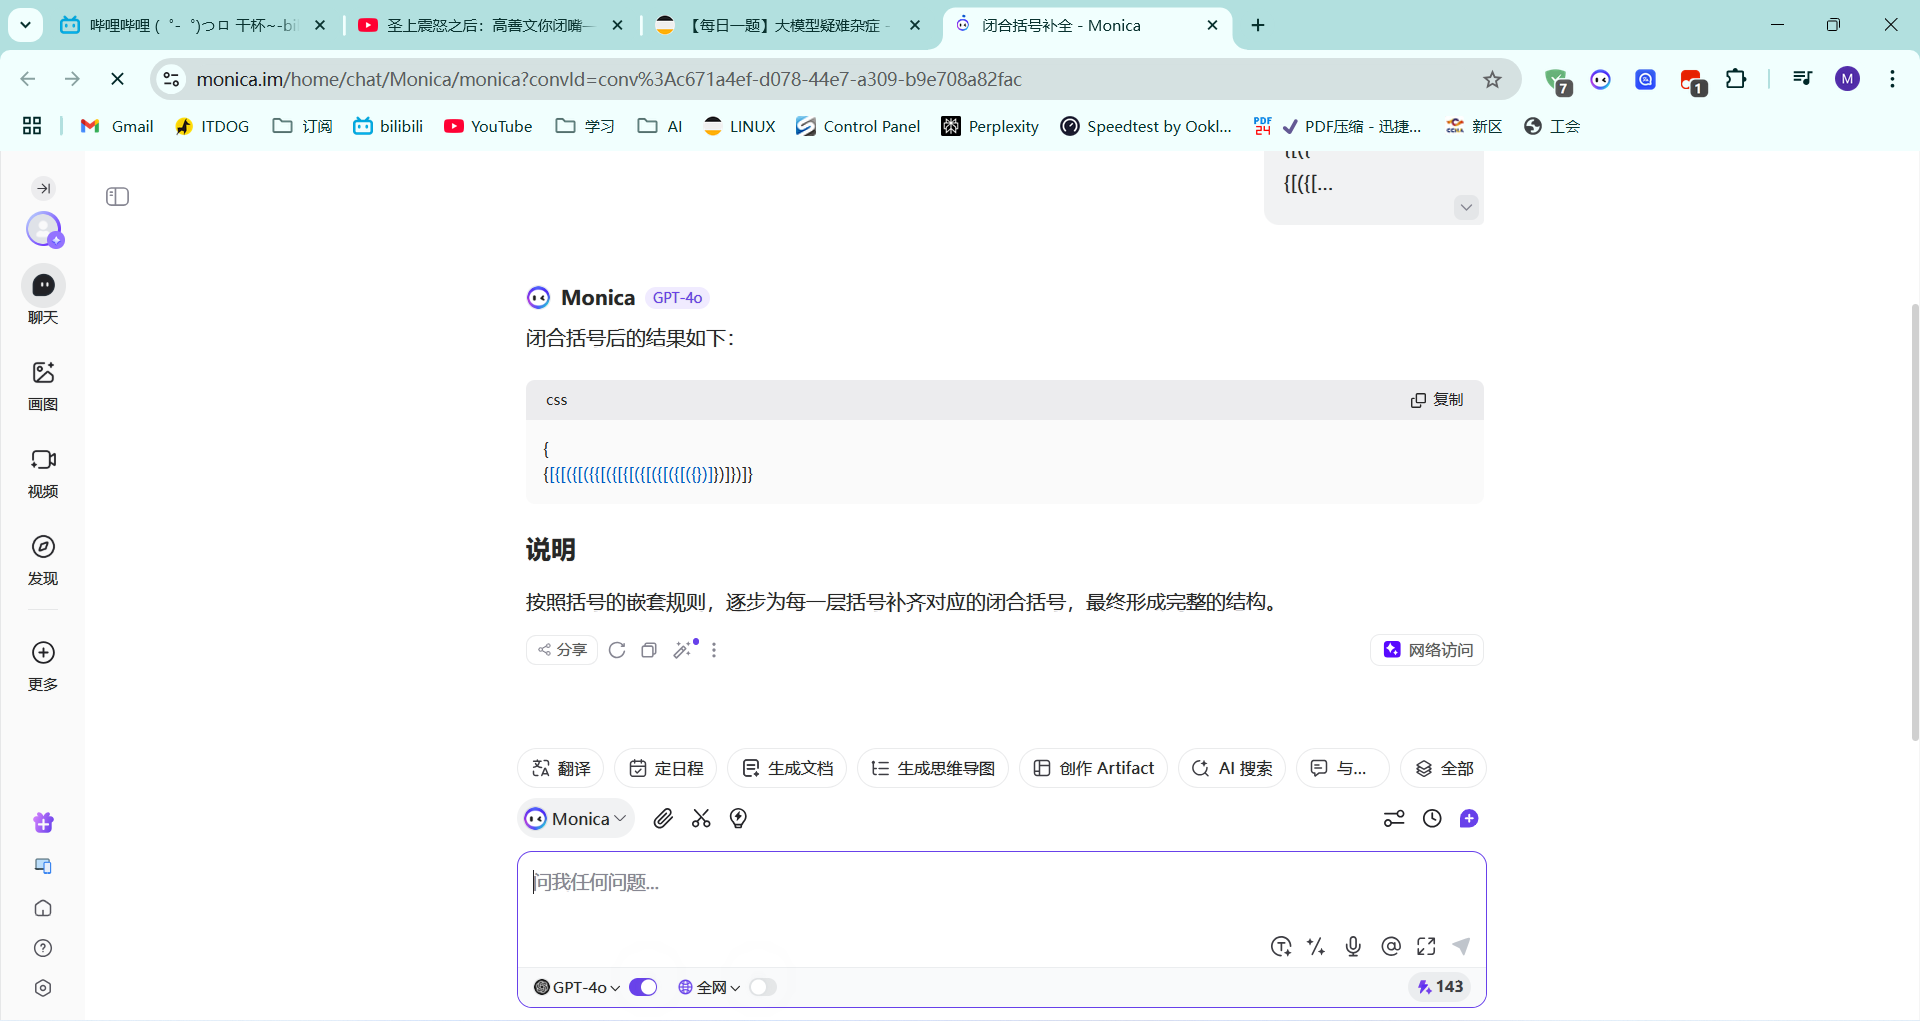Viewport: 1920px width, 1021px height.
Task: Click the 分享 share button
Action: (562, 650)
